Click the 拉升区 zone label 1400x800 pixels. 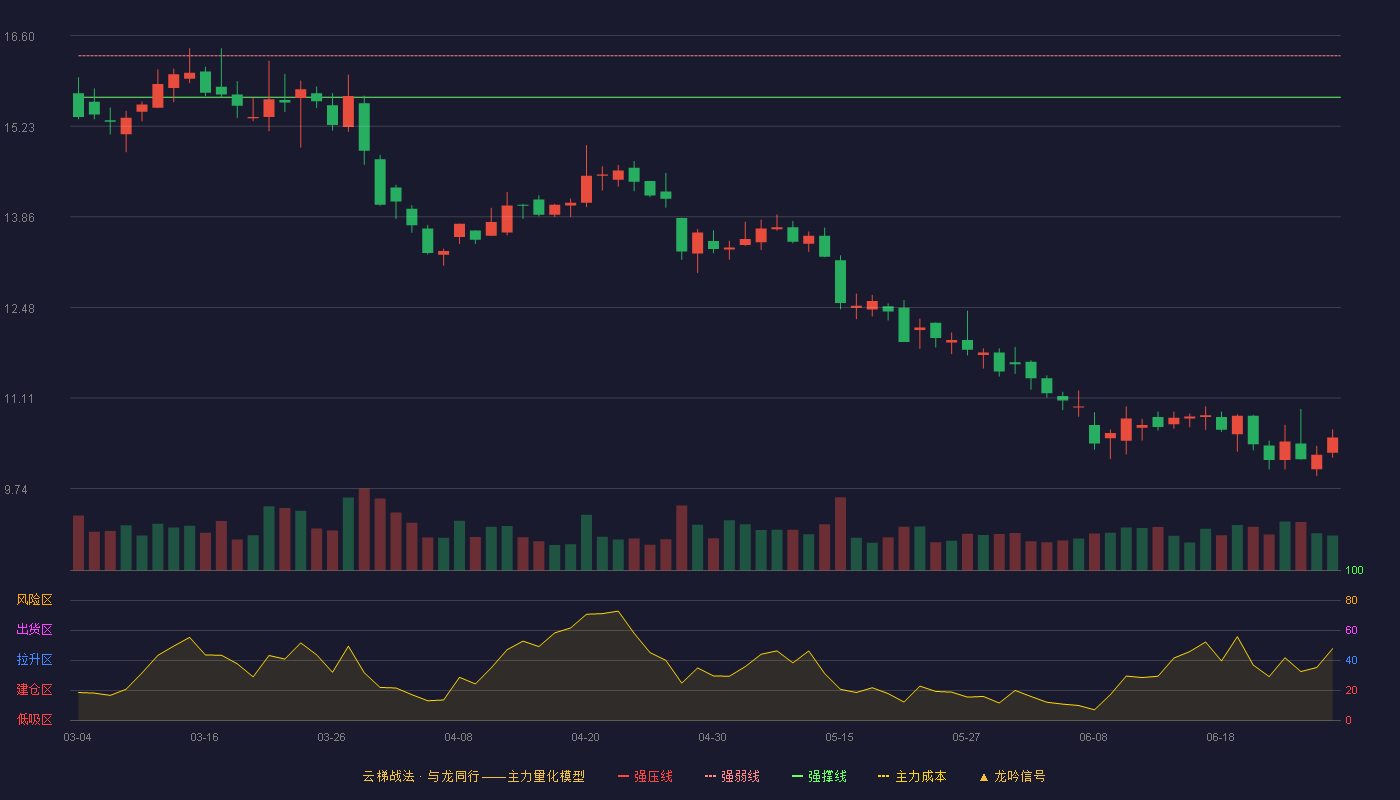point(34,660)
